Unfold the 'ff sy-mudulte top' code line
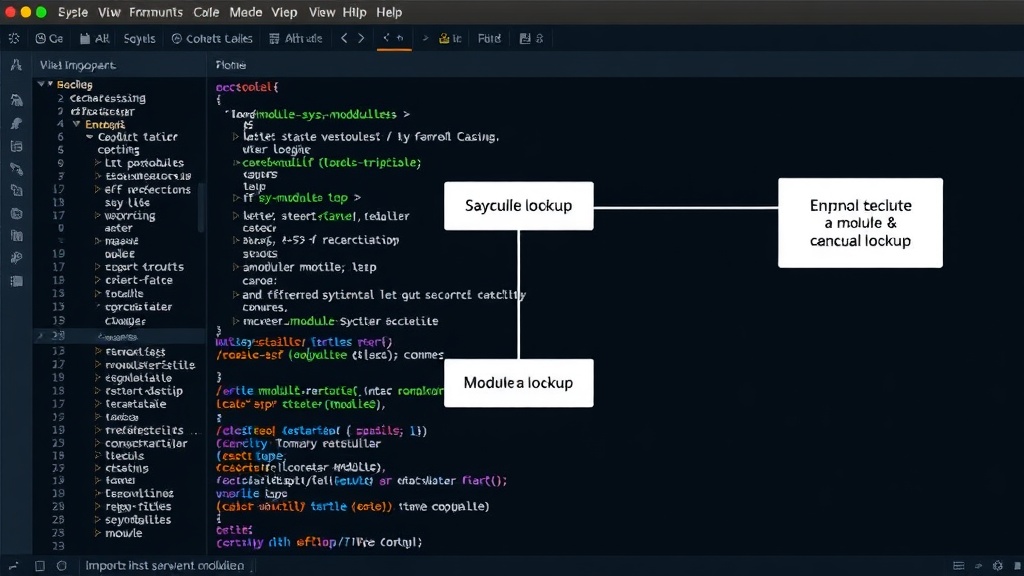The width and height of the screenshot is (1024, 576). tap(236, 197)
